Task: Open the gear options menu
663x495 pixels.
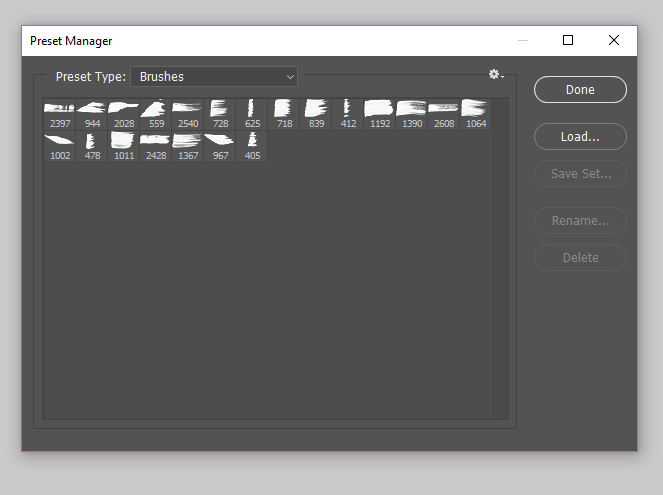Action: click(496, 75)
